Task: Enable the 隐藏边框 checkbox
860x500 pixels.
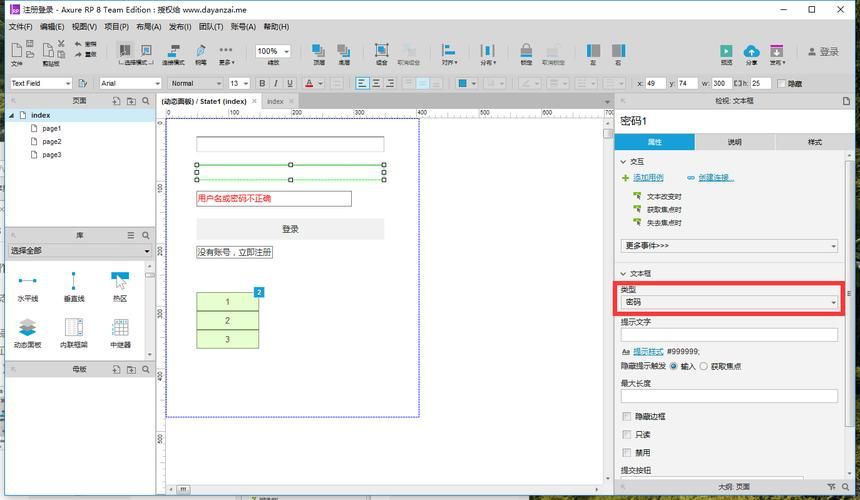Action: 626,417
